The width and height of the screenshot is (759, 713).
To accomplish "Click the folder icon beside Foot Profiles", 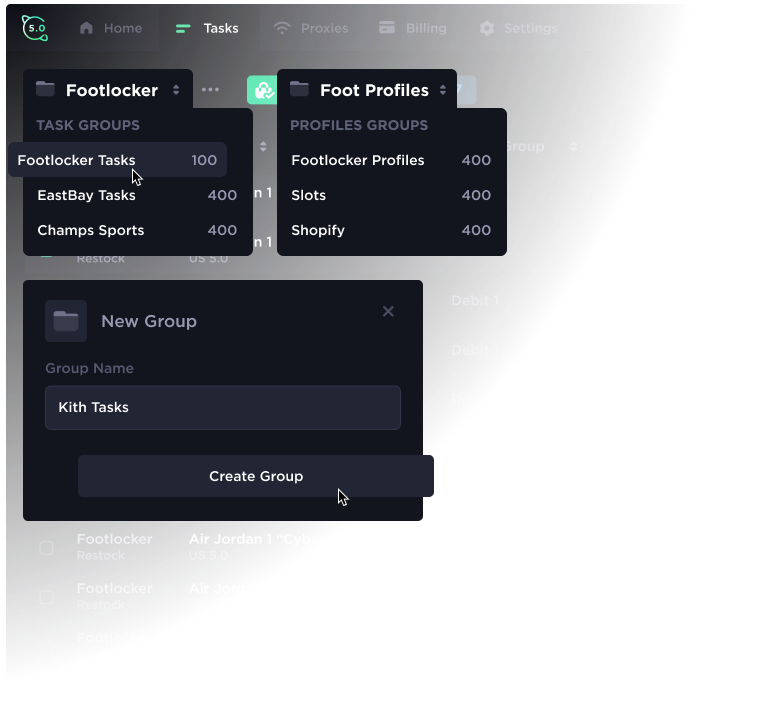I will click(299, 89).
